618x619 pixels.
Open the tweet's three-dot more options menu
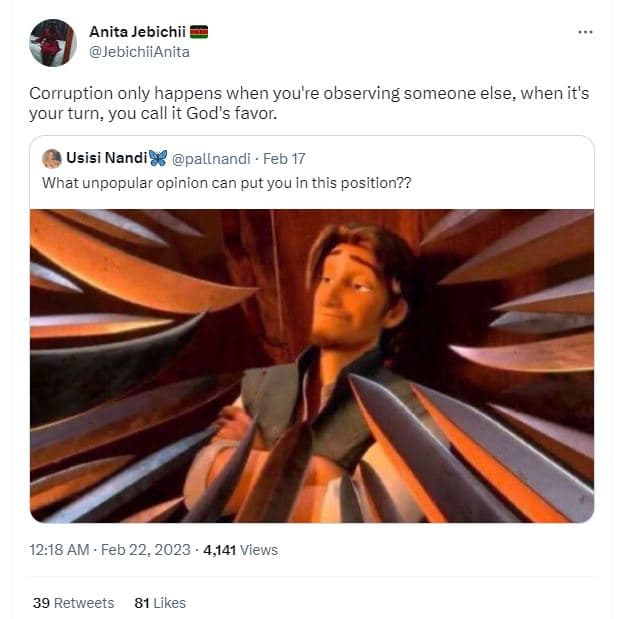[x=585, y=32]
